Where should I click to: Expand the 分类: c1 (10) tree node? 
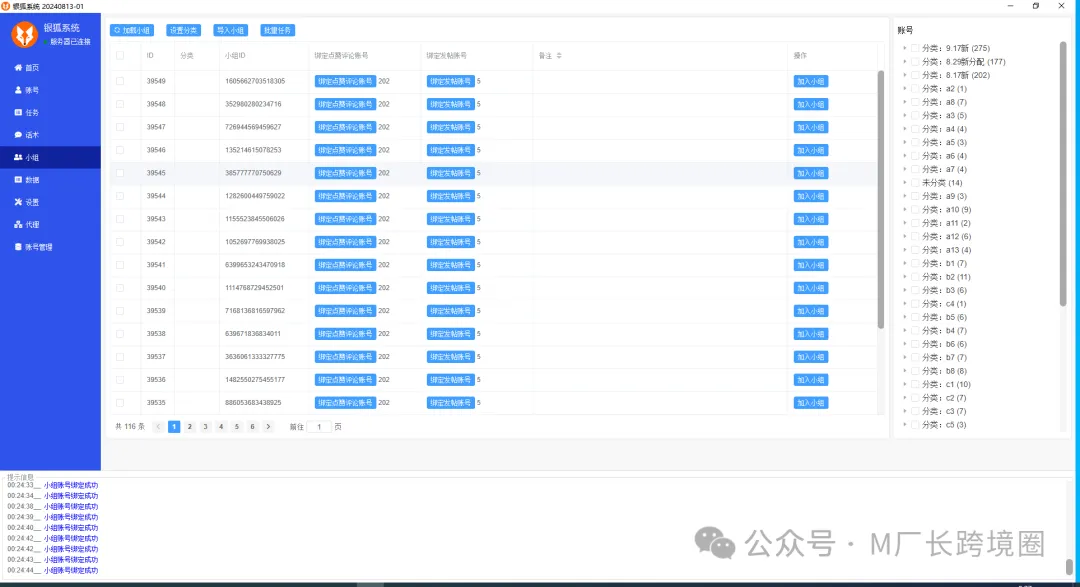905,384
